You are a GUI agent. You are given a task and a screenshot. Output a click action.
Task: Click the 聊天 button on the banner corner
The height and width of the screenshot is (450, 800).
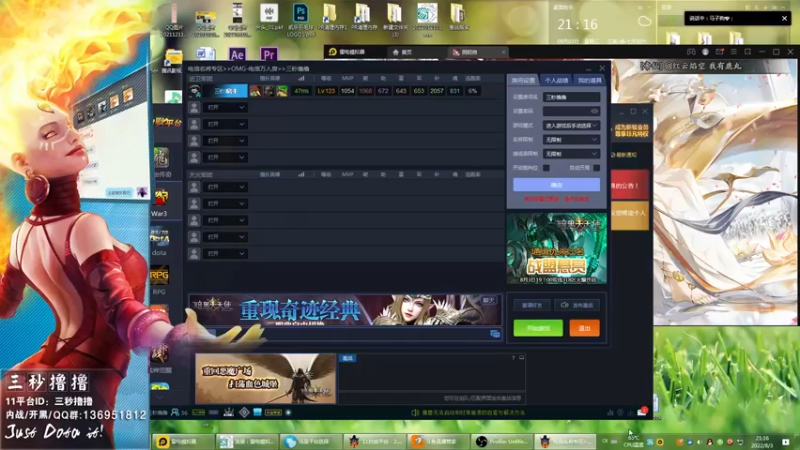pos(488,301)
